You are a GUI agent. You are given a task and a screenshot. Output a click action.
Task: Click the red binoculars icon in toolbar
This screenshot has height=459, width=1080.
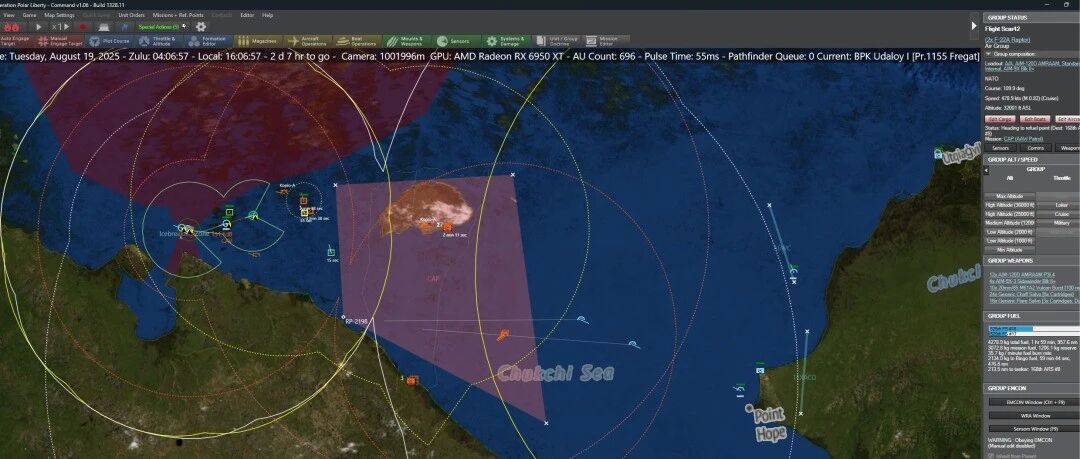pos(12,27)
